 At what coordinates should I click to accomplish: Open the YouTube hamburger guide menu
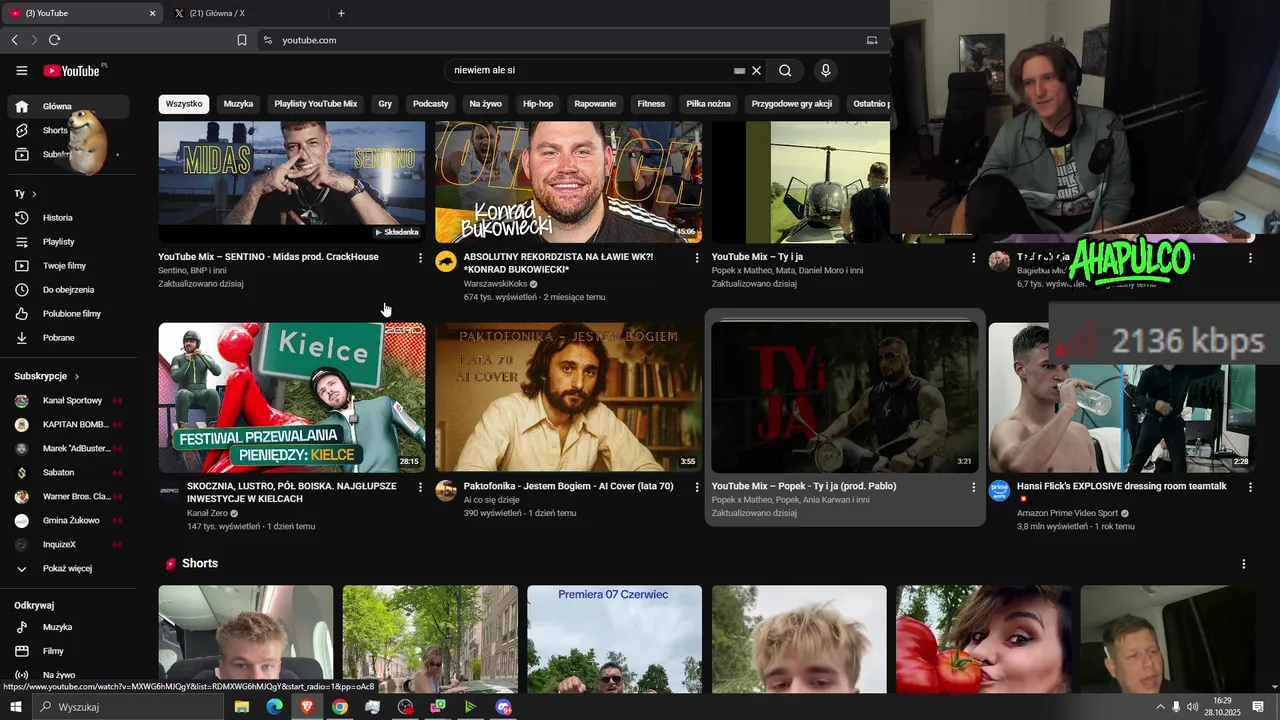click(x=21, y=70)
